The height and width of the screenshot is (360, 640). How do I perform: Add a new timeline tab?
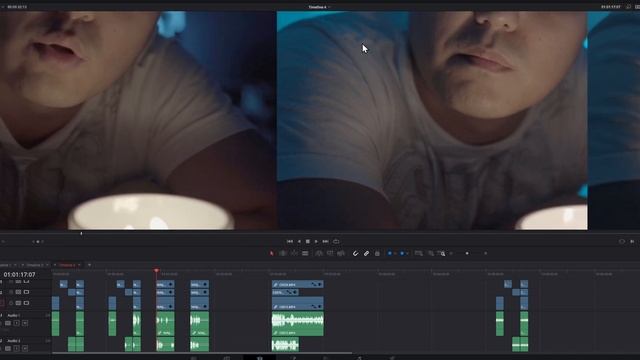(89, 265)
